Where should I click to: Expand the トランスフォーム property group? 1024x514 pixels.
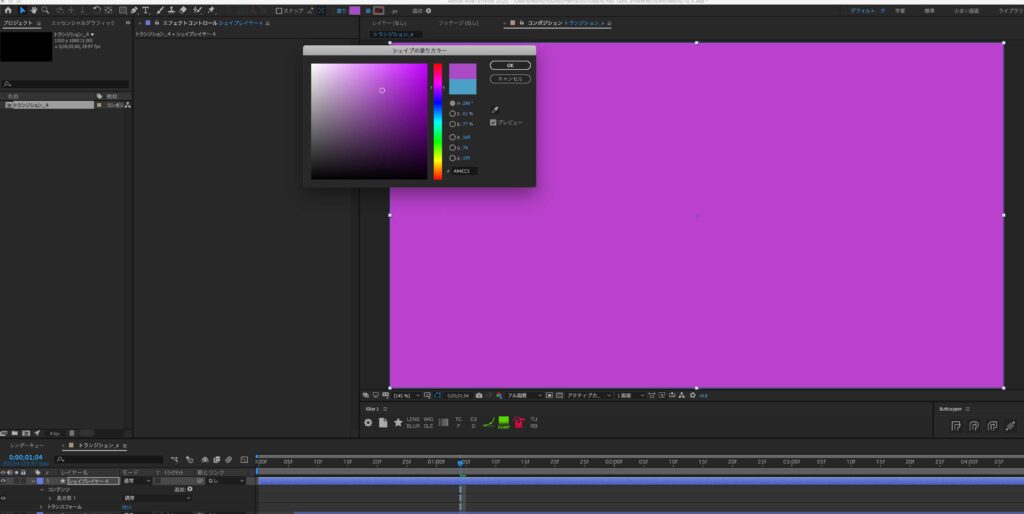point(42,507)
